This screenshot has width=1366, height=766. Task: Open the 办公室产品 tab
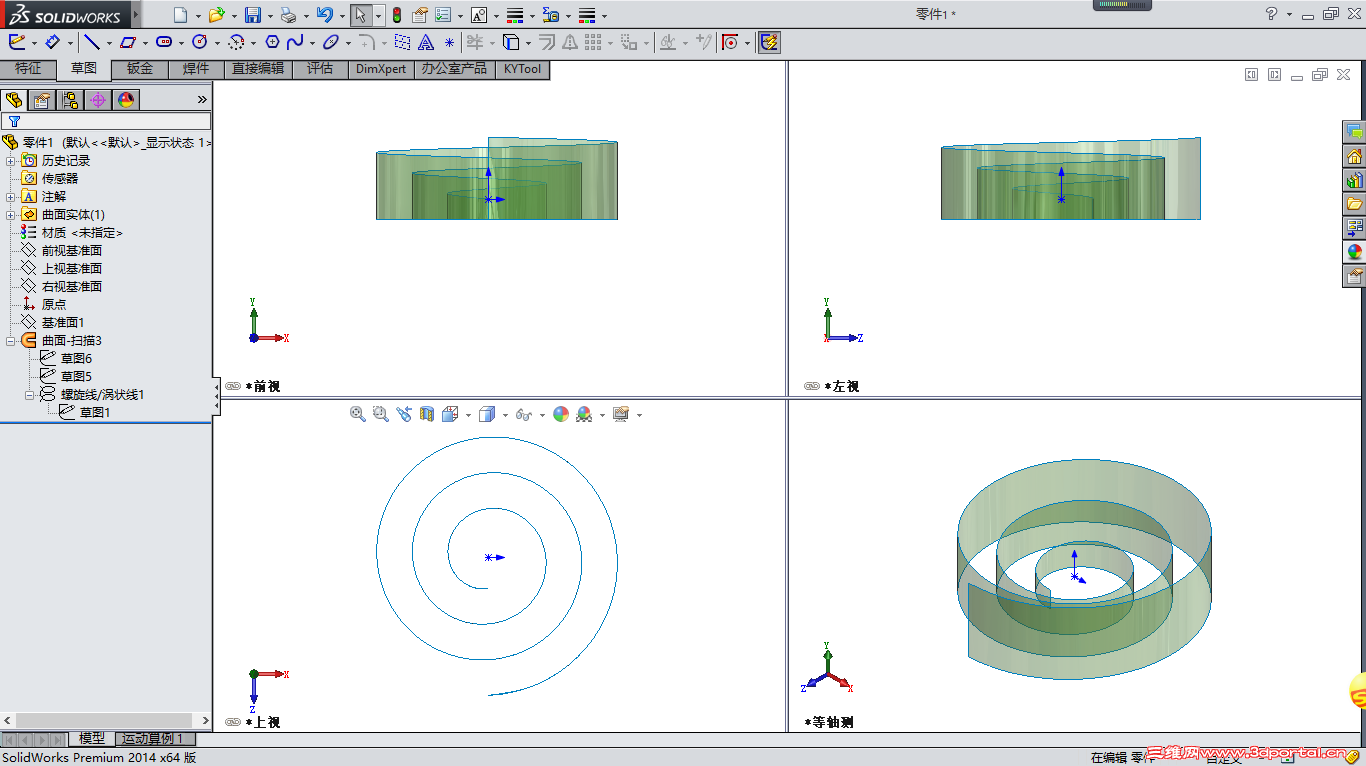[x=455, y=69]
